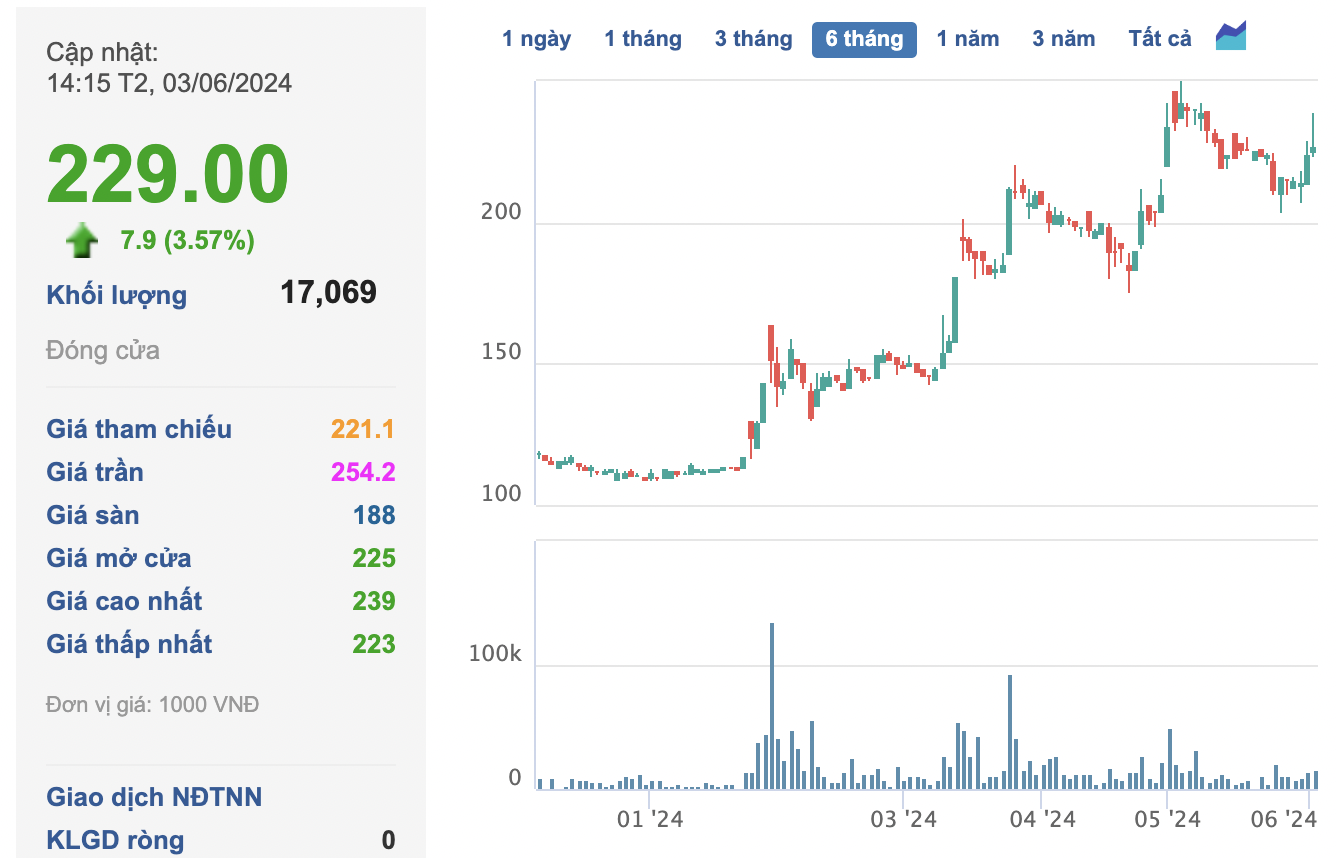Image resolution: width=1336 pixels, height=858 pixels.
Task: Select the '3 năm' time range tab
Action: (1064, 39)
